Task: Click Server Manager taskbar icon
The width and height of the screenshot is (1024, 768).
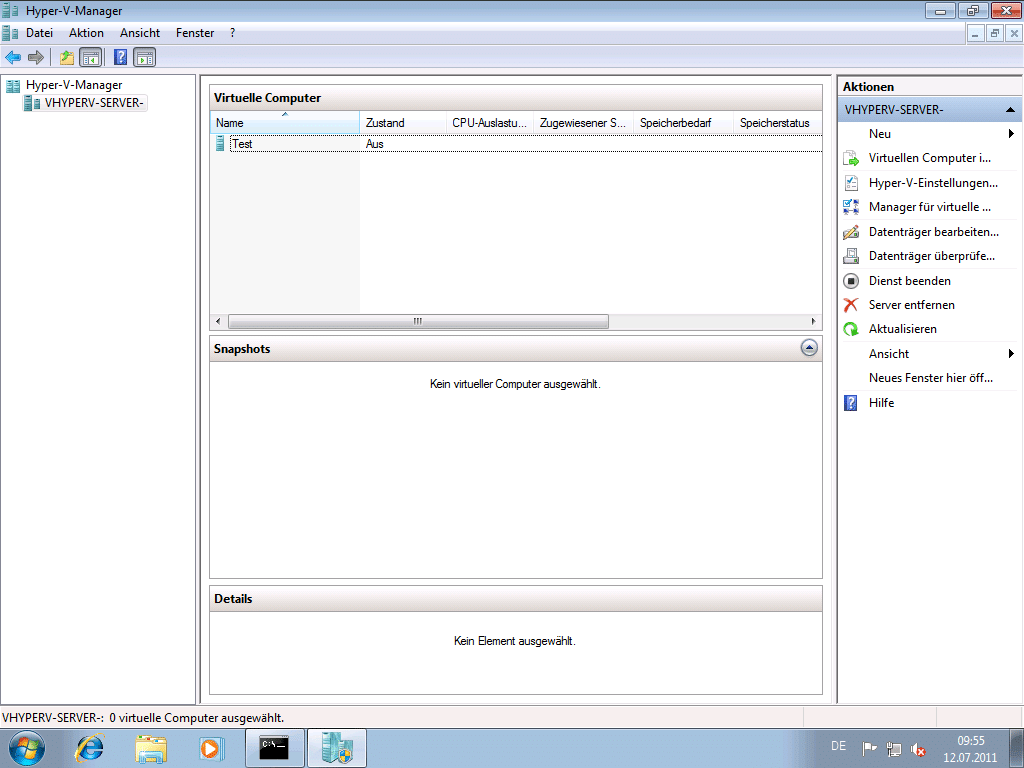Action: [336, 748]
